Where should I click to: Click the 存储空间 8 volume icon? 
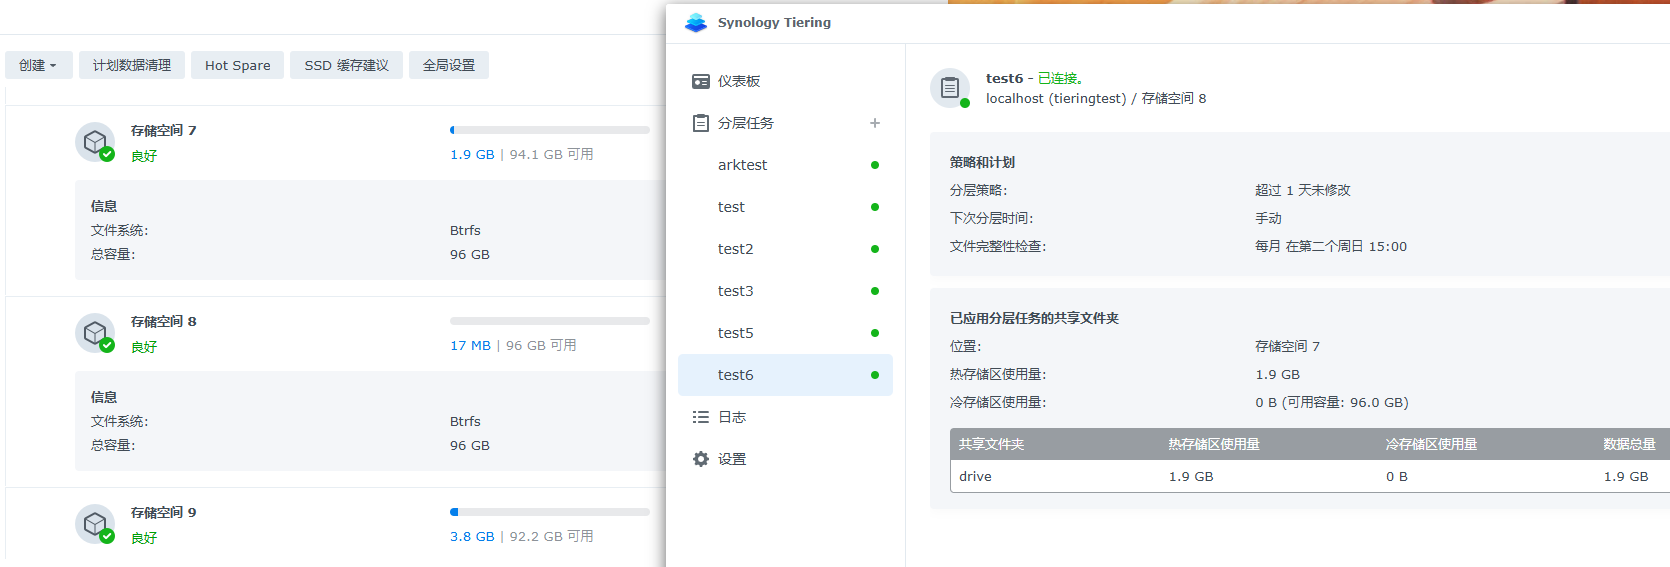pyautogui.click(x=95, y=333)
